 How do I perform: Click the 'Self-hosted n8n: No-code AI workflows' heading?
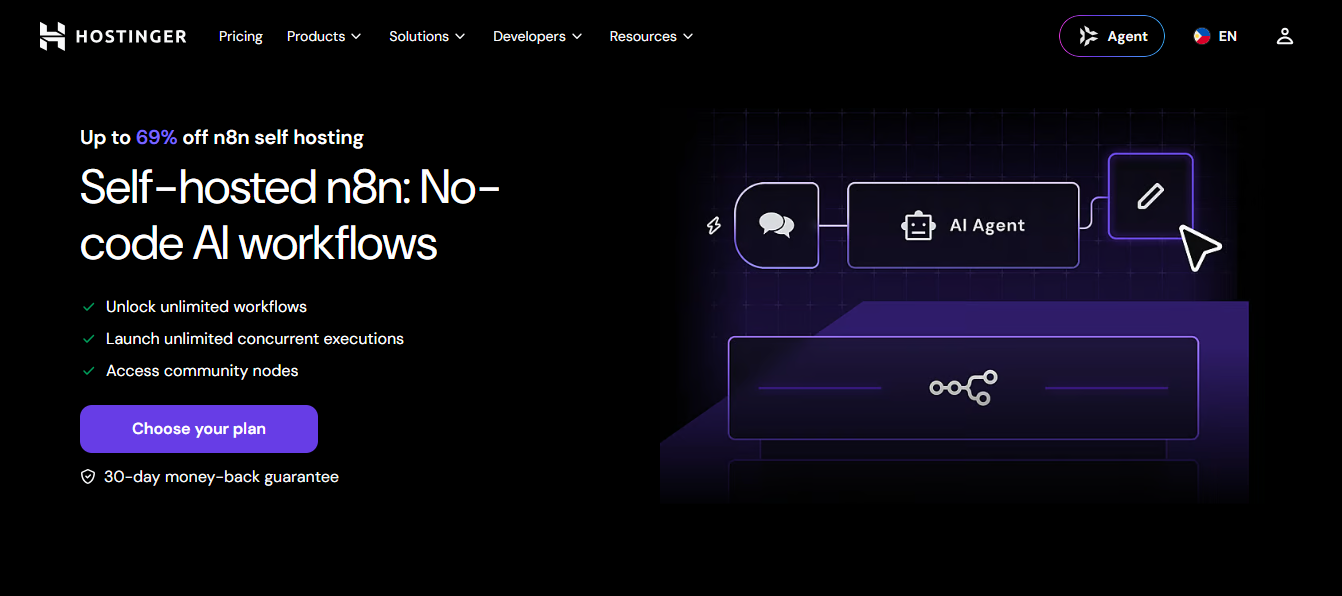pyautogui.click(x=290, y=215)
